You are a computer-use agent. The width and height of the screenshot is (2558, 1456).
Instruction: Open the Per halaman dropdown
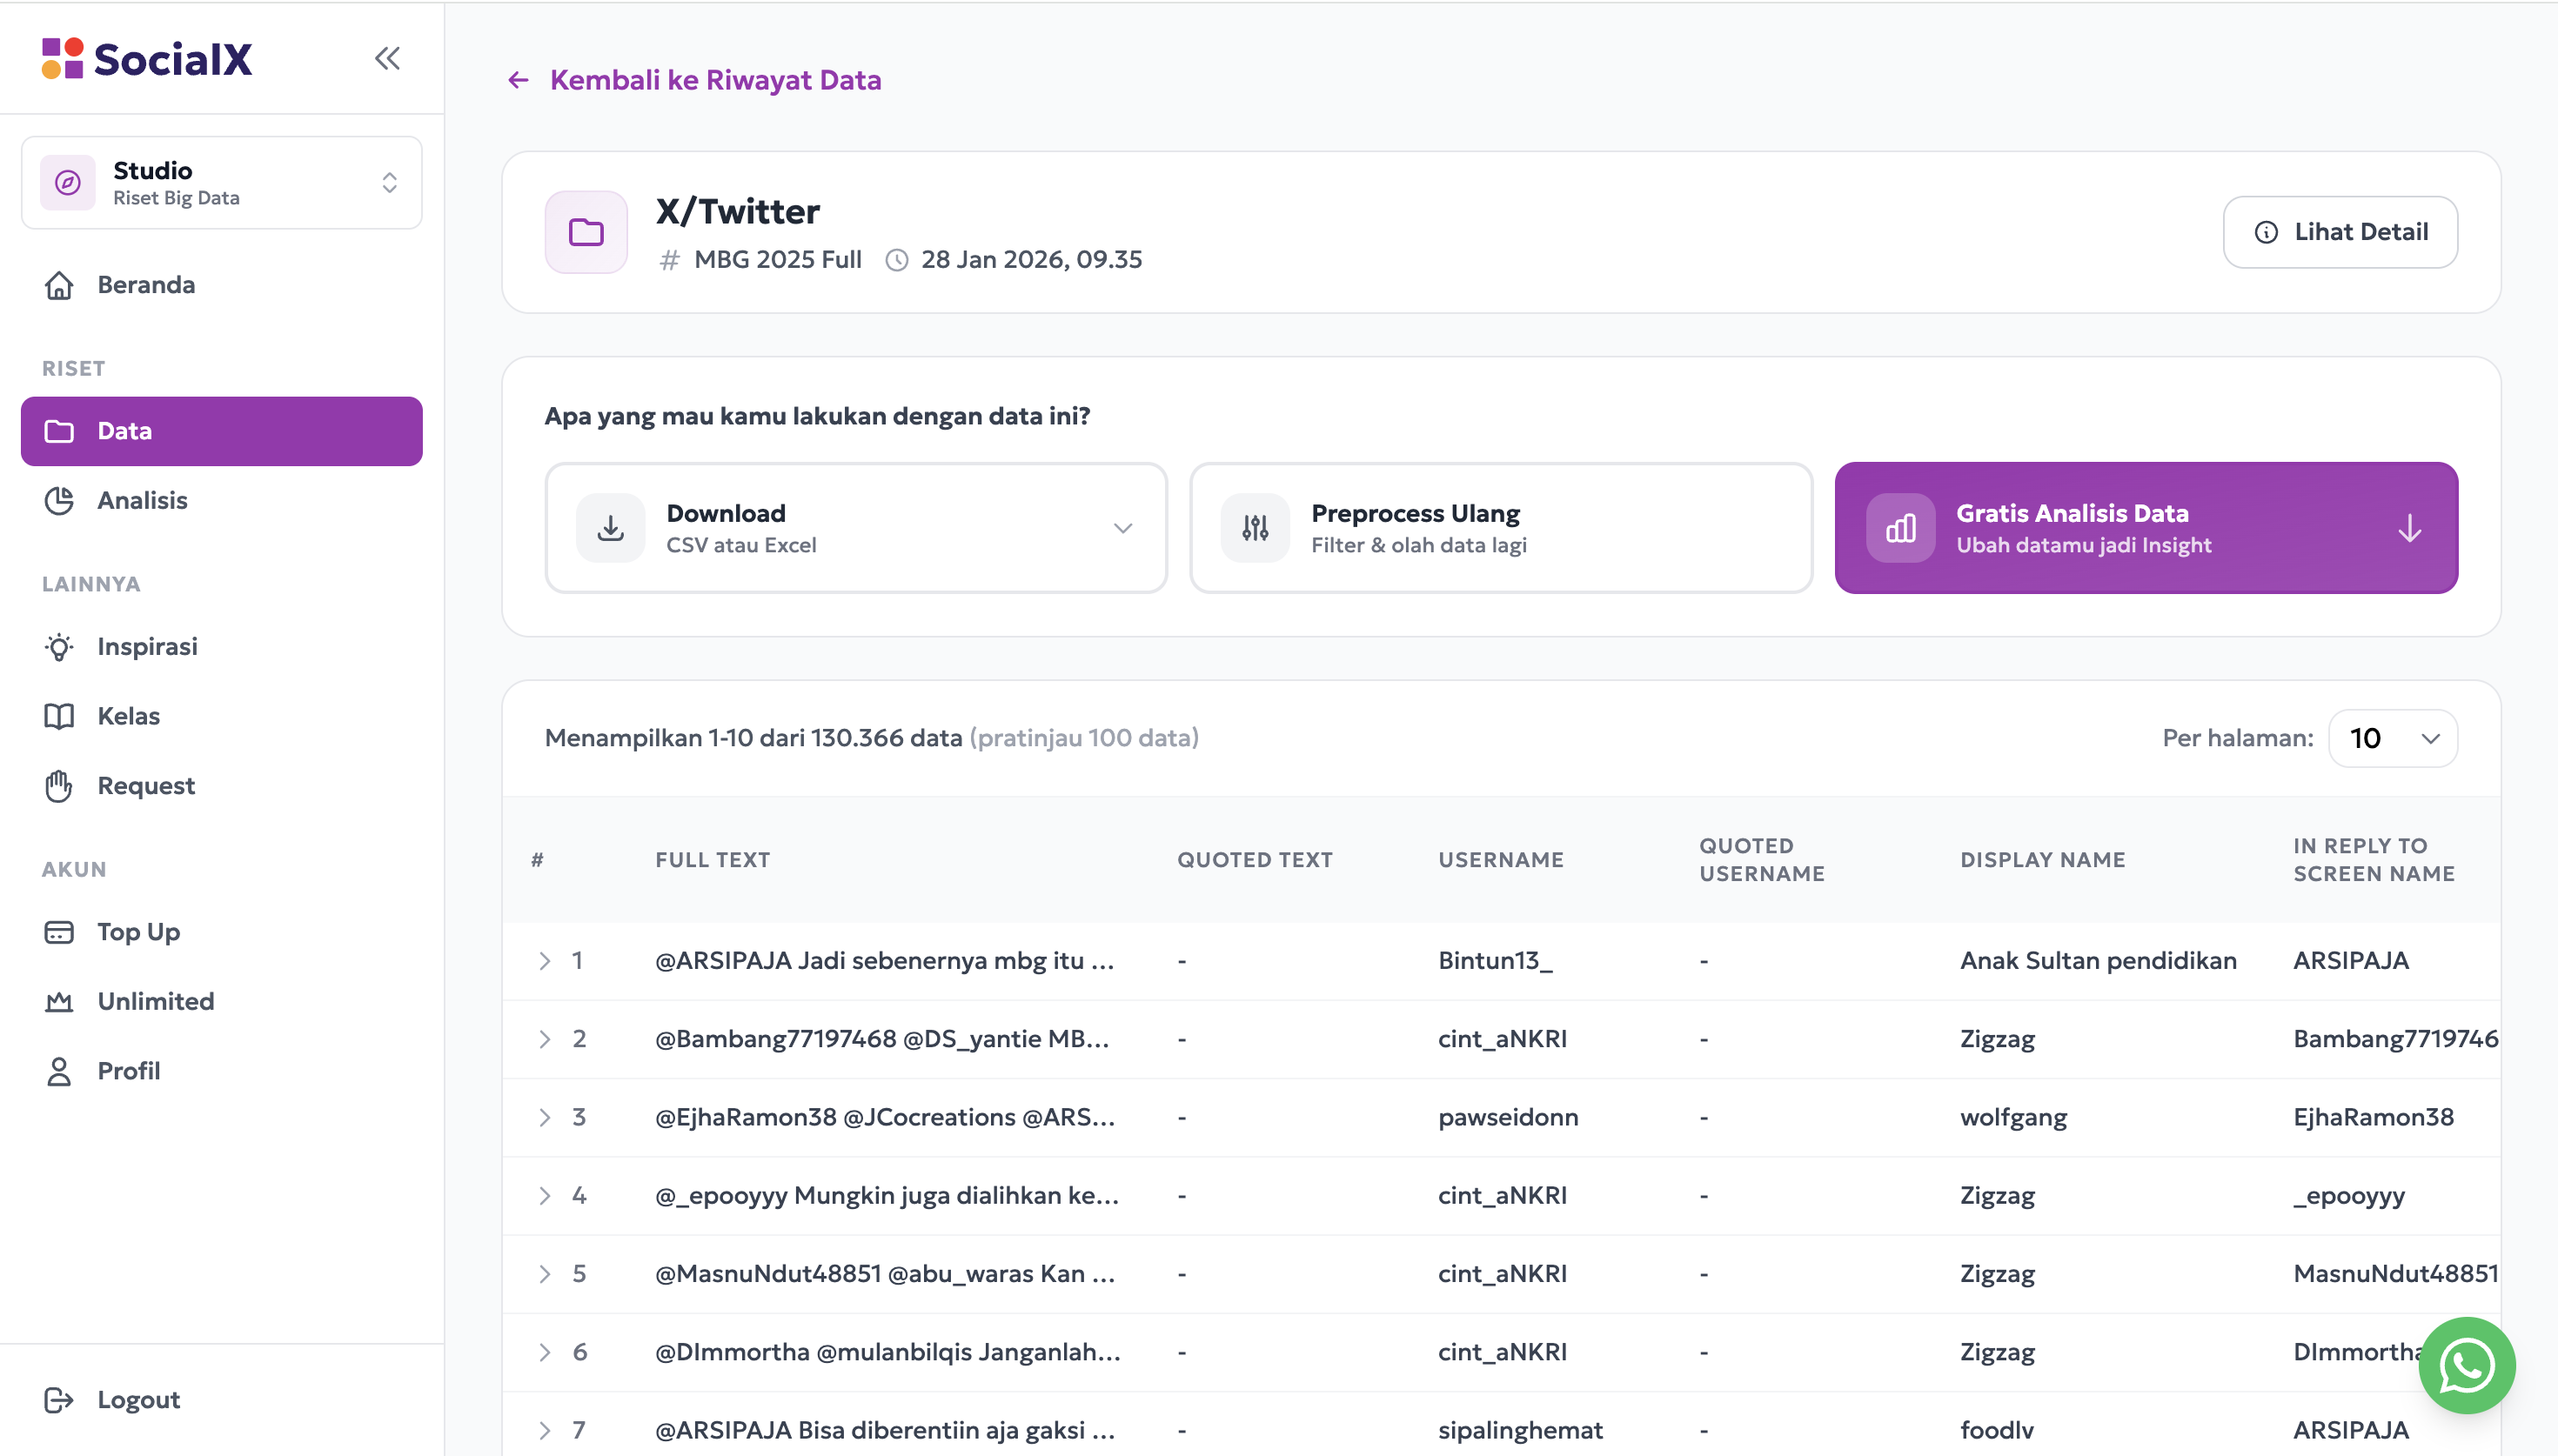[2393, 738]
